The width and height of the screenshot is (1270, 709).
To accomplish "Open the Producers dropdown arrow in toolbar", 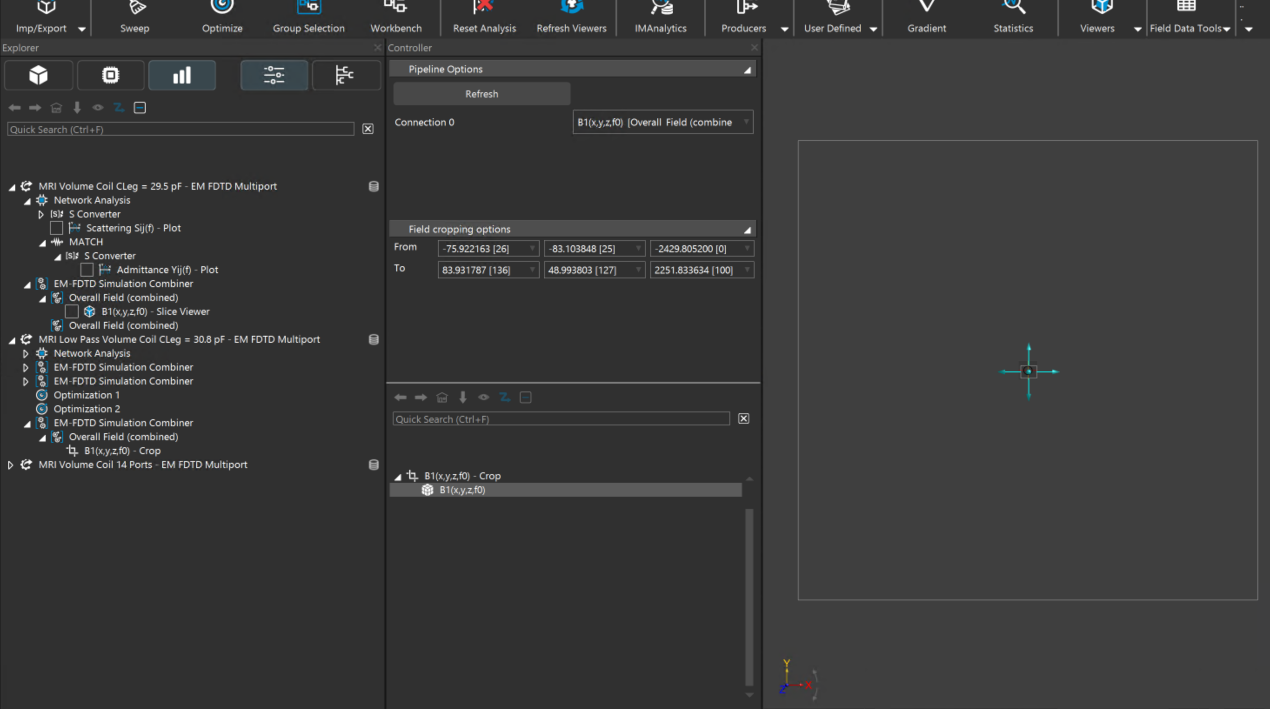I will pos(785,29).
